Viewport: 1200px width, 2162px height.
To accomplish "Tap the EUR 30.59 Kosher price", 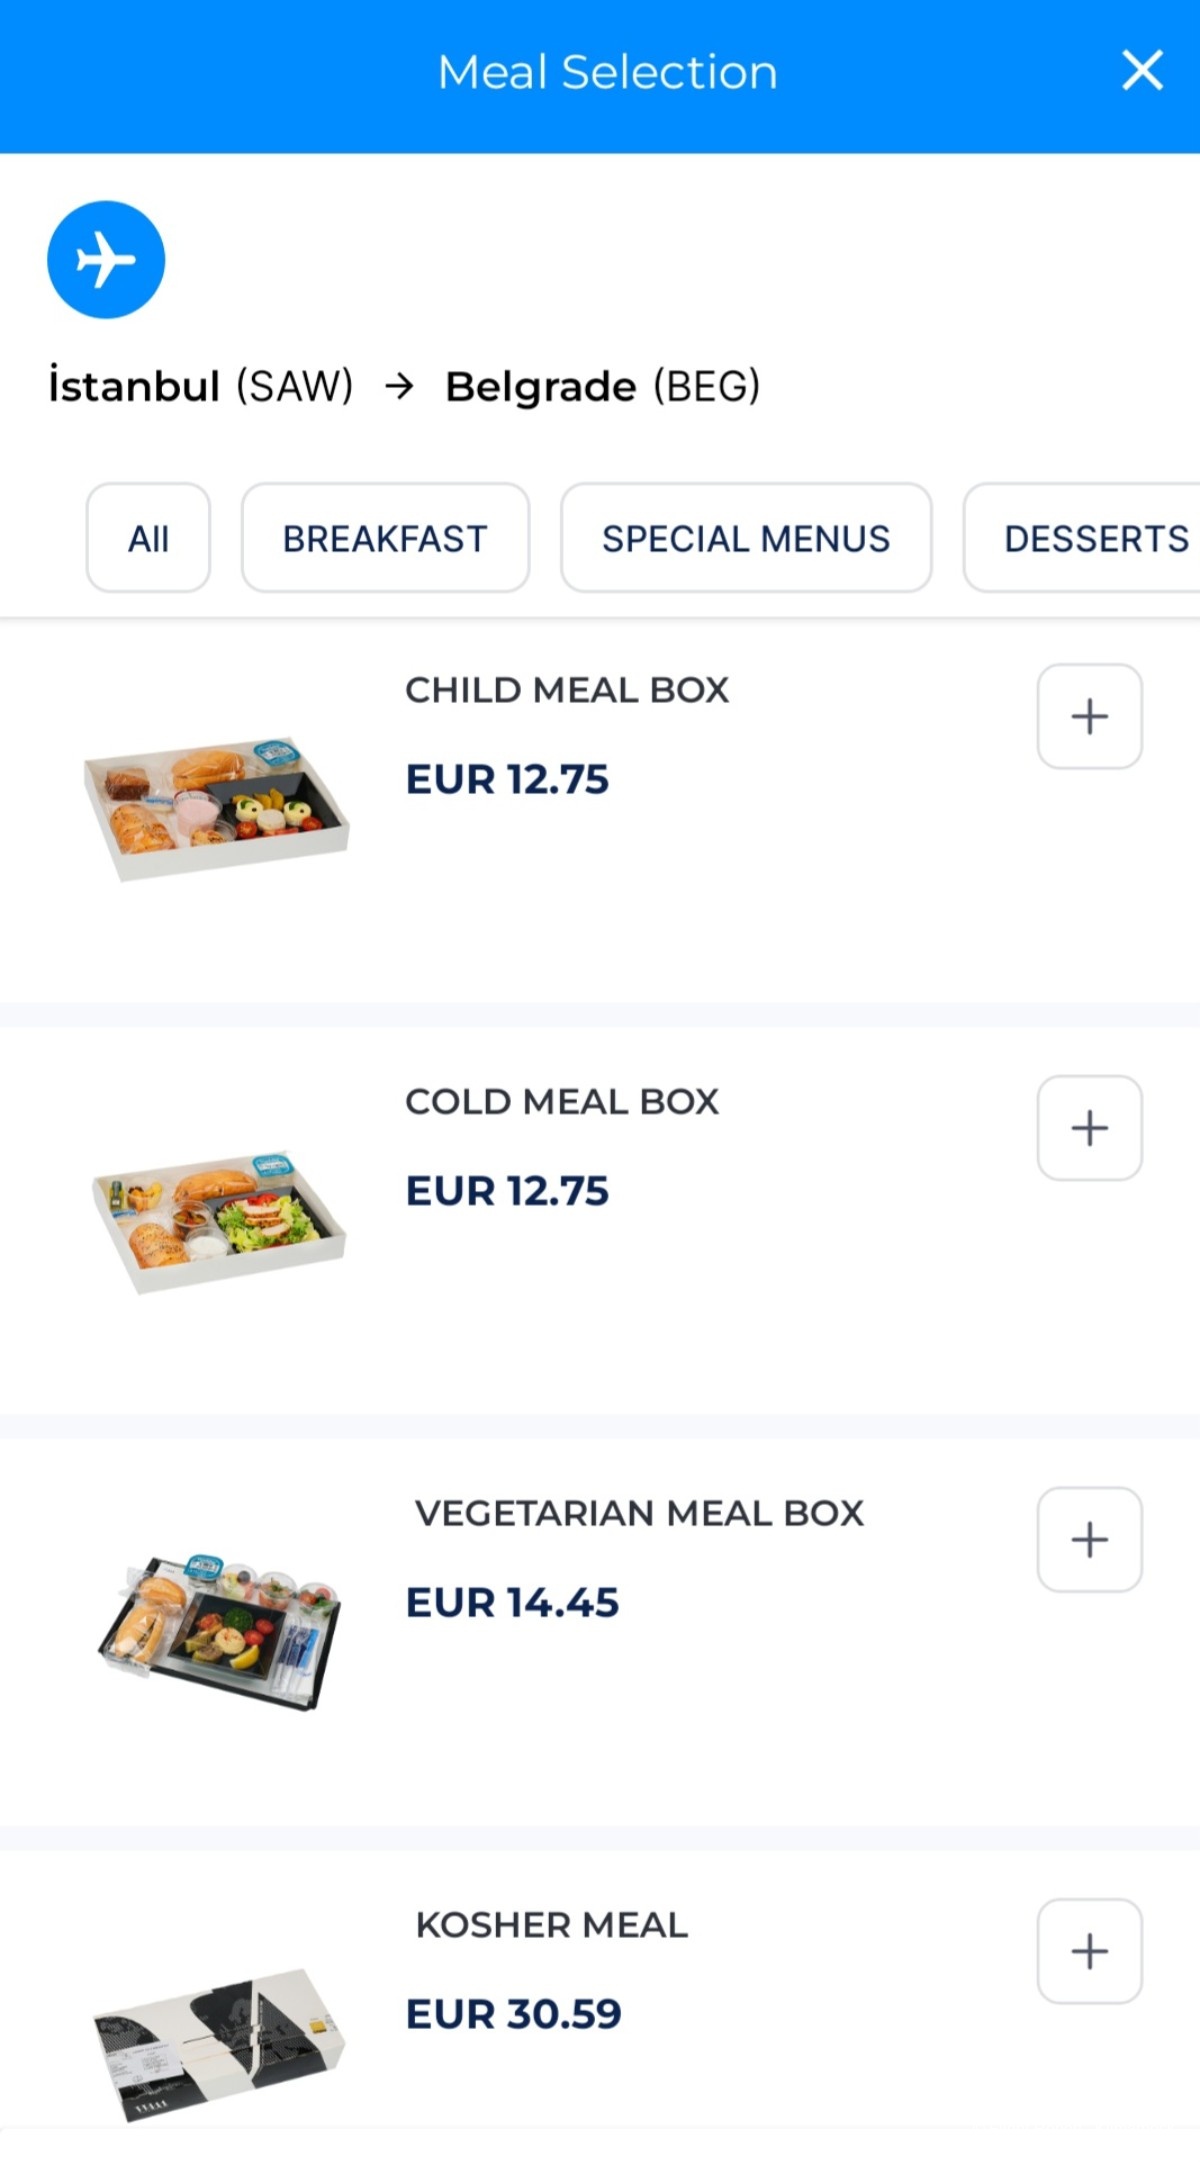I will point(514,2014).
